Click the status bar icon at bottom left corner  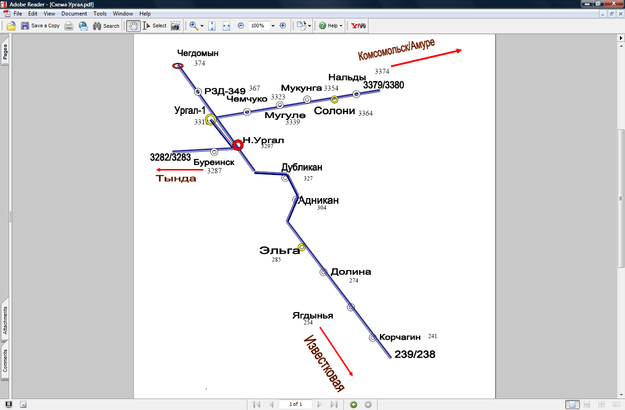point(8,405)
